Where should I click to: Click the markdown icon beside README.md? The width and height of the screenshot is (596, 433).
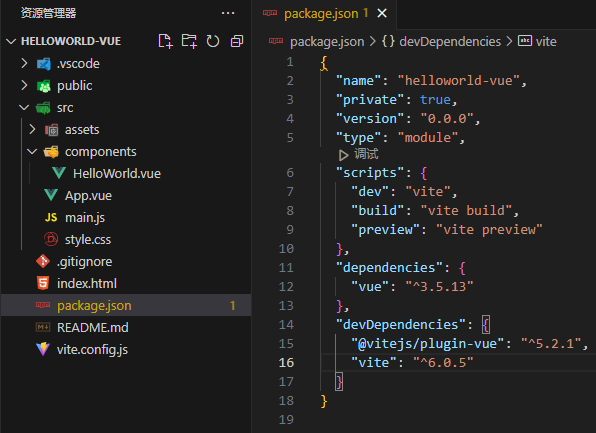click(43, 327)
